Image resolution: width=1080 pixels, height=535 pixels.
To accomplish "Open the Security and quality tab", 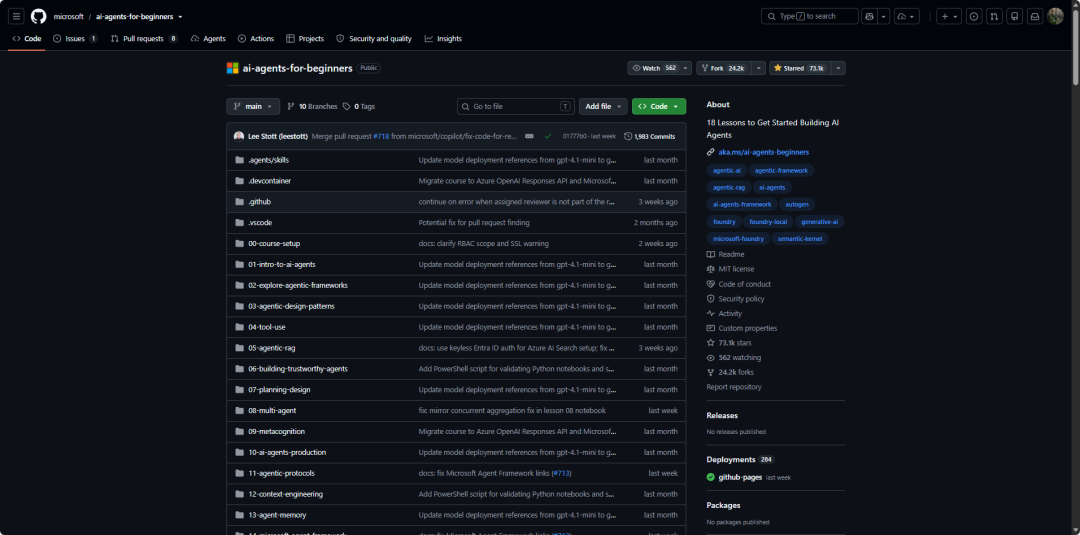I will point(374,39).
